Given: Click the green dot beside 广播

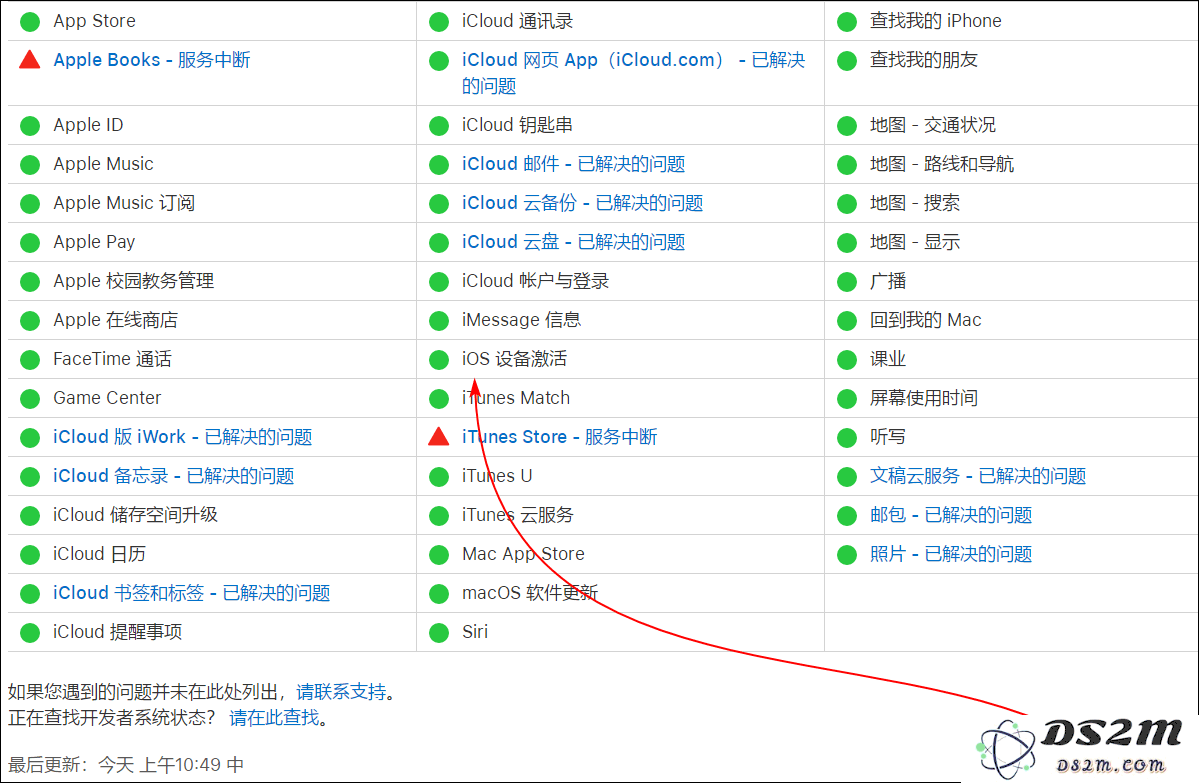Looking at the screenshot, I should point(847,281).
